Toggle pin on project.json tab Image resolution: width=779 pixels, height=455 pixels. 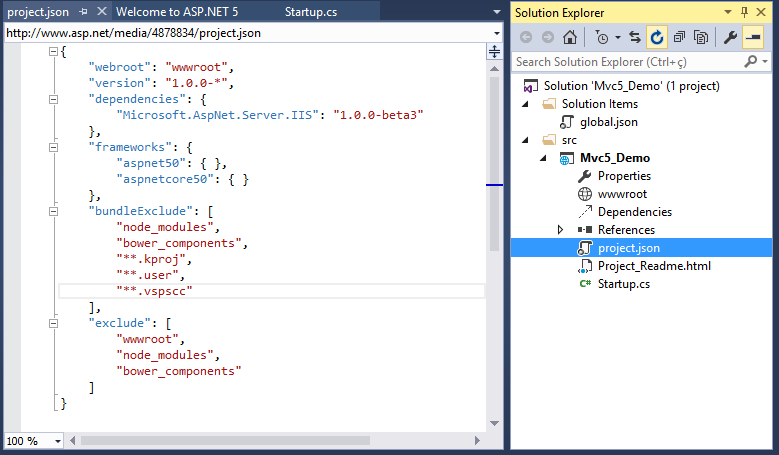pos(83,11)
